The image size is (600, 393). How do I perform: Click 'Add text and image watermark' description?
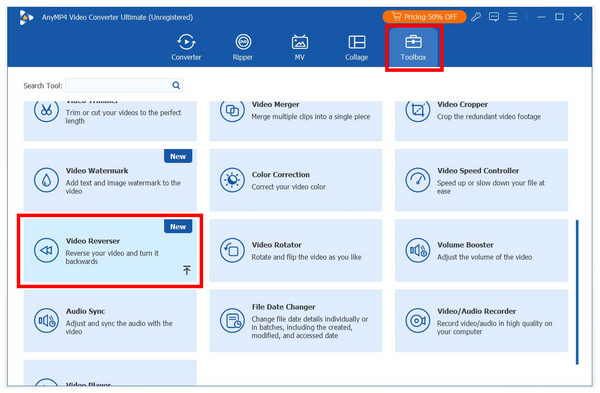click(x=123, y=187)
